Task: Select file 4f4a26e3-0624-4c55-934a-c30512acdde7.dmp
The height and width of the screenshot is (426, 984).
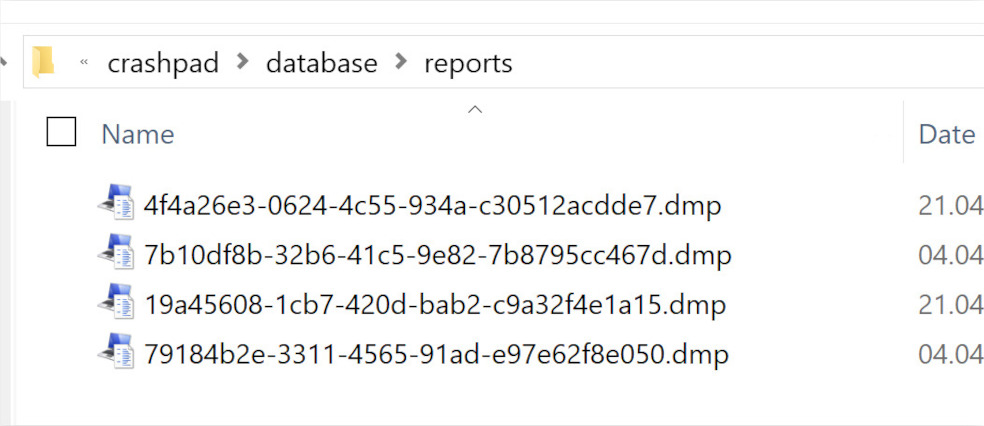Action: coord(432,206)
